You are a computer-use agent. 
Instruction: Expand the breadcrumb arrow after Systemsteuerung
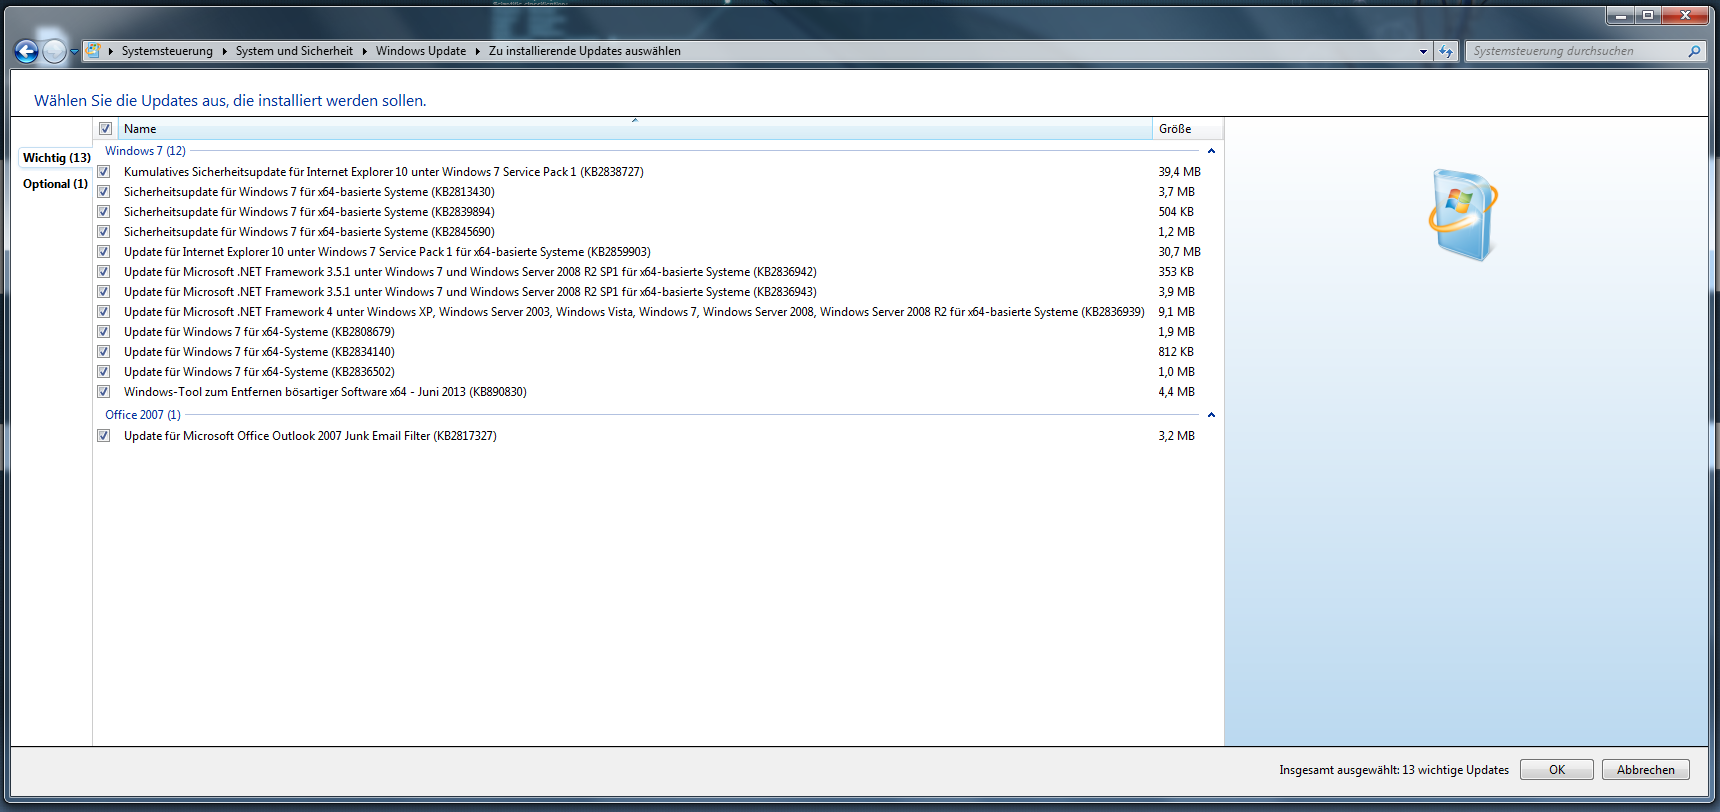[224, 51]
